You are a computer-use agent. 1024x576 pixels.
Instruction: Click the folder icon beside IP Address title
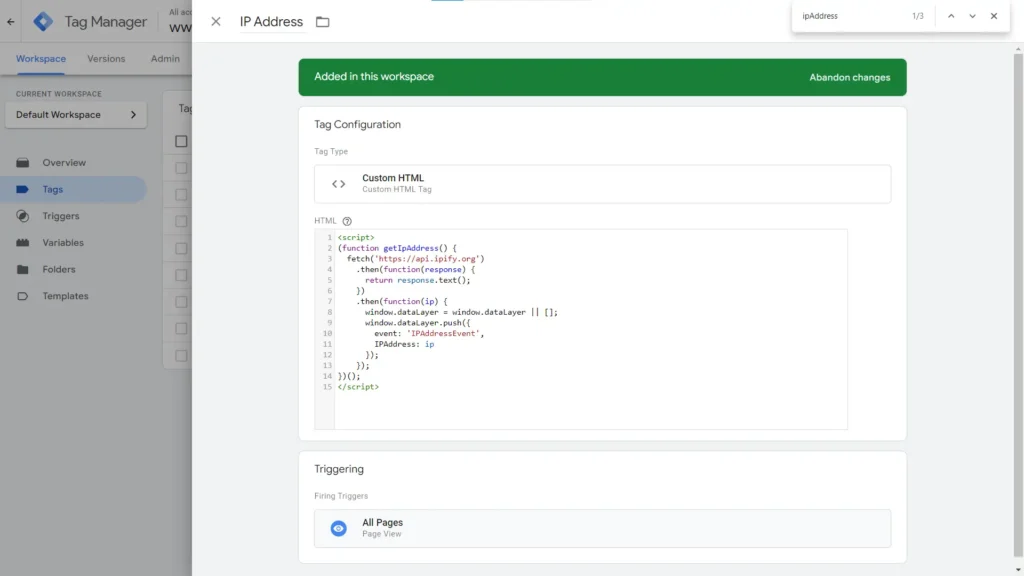click(322, 20)
